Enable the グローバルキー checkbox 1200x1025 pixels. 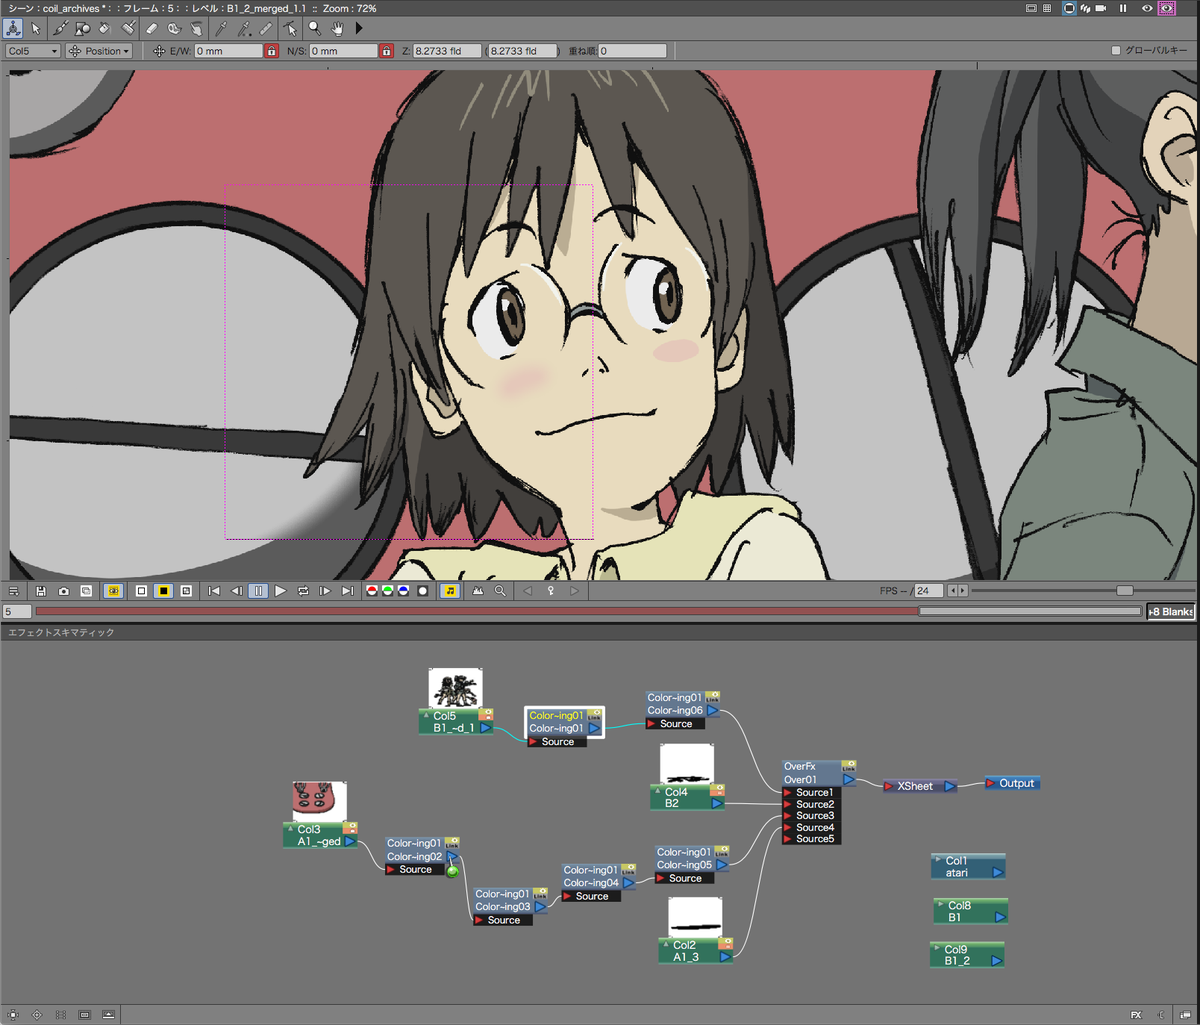coord(1116,51)
